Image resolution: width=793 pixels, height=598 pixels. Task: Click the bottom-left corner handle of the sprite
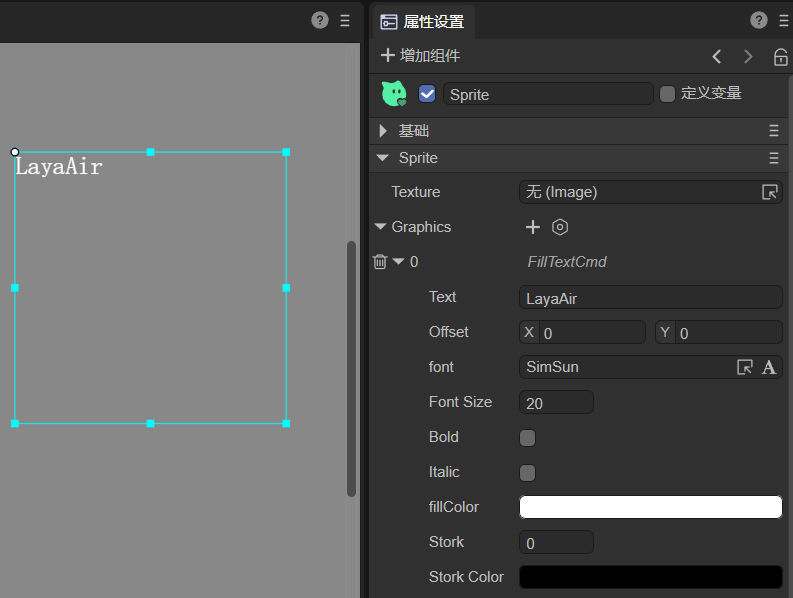pos(15,423)
